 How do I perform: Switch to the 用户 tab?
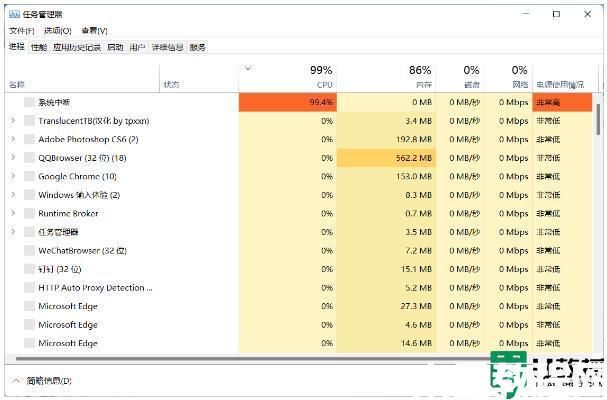pyautogui.click(x=137, y=47)
